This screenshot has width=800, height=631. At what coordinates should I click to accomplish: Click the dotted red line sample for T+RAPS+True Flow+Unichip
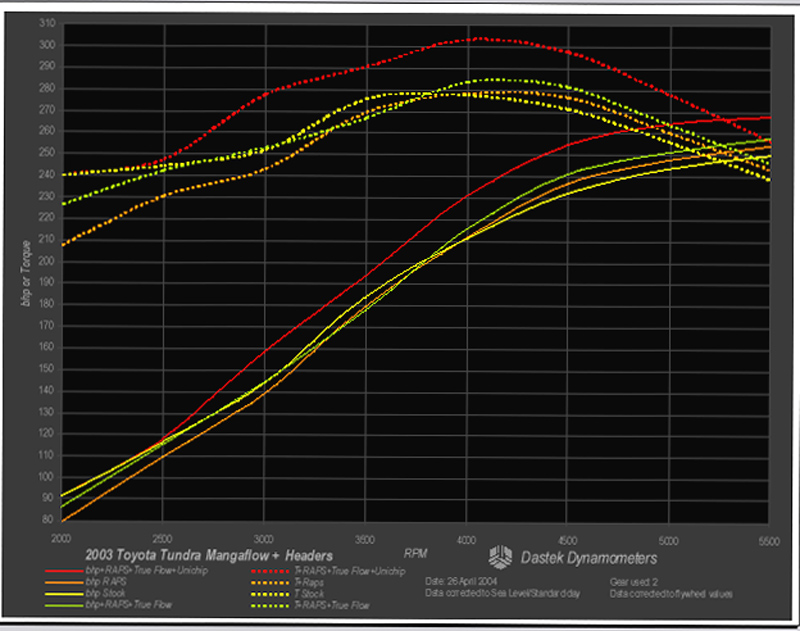[270, 571]
